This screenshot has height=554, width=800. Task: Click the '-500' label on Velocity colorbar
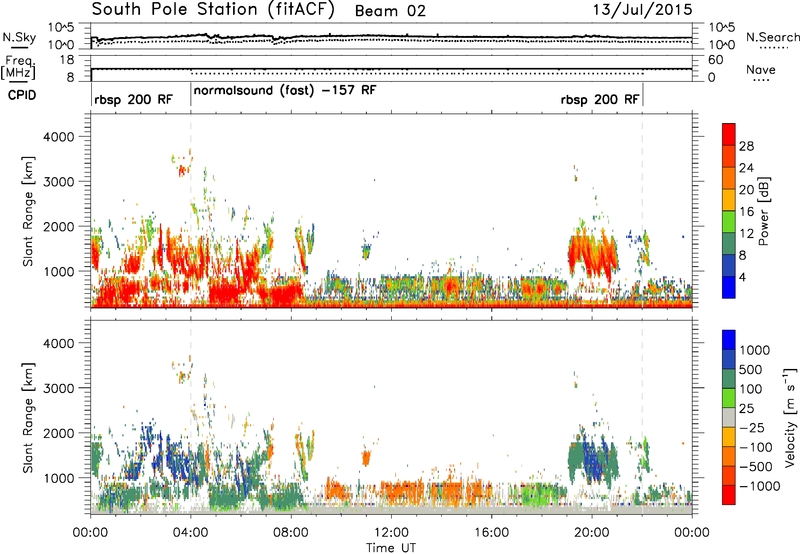[756, 466]
